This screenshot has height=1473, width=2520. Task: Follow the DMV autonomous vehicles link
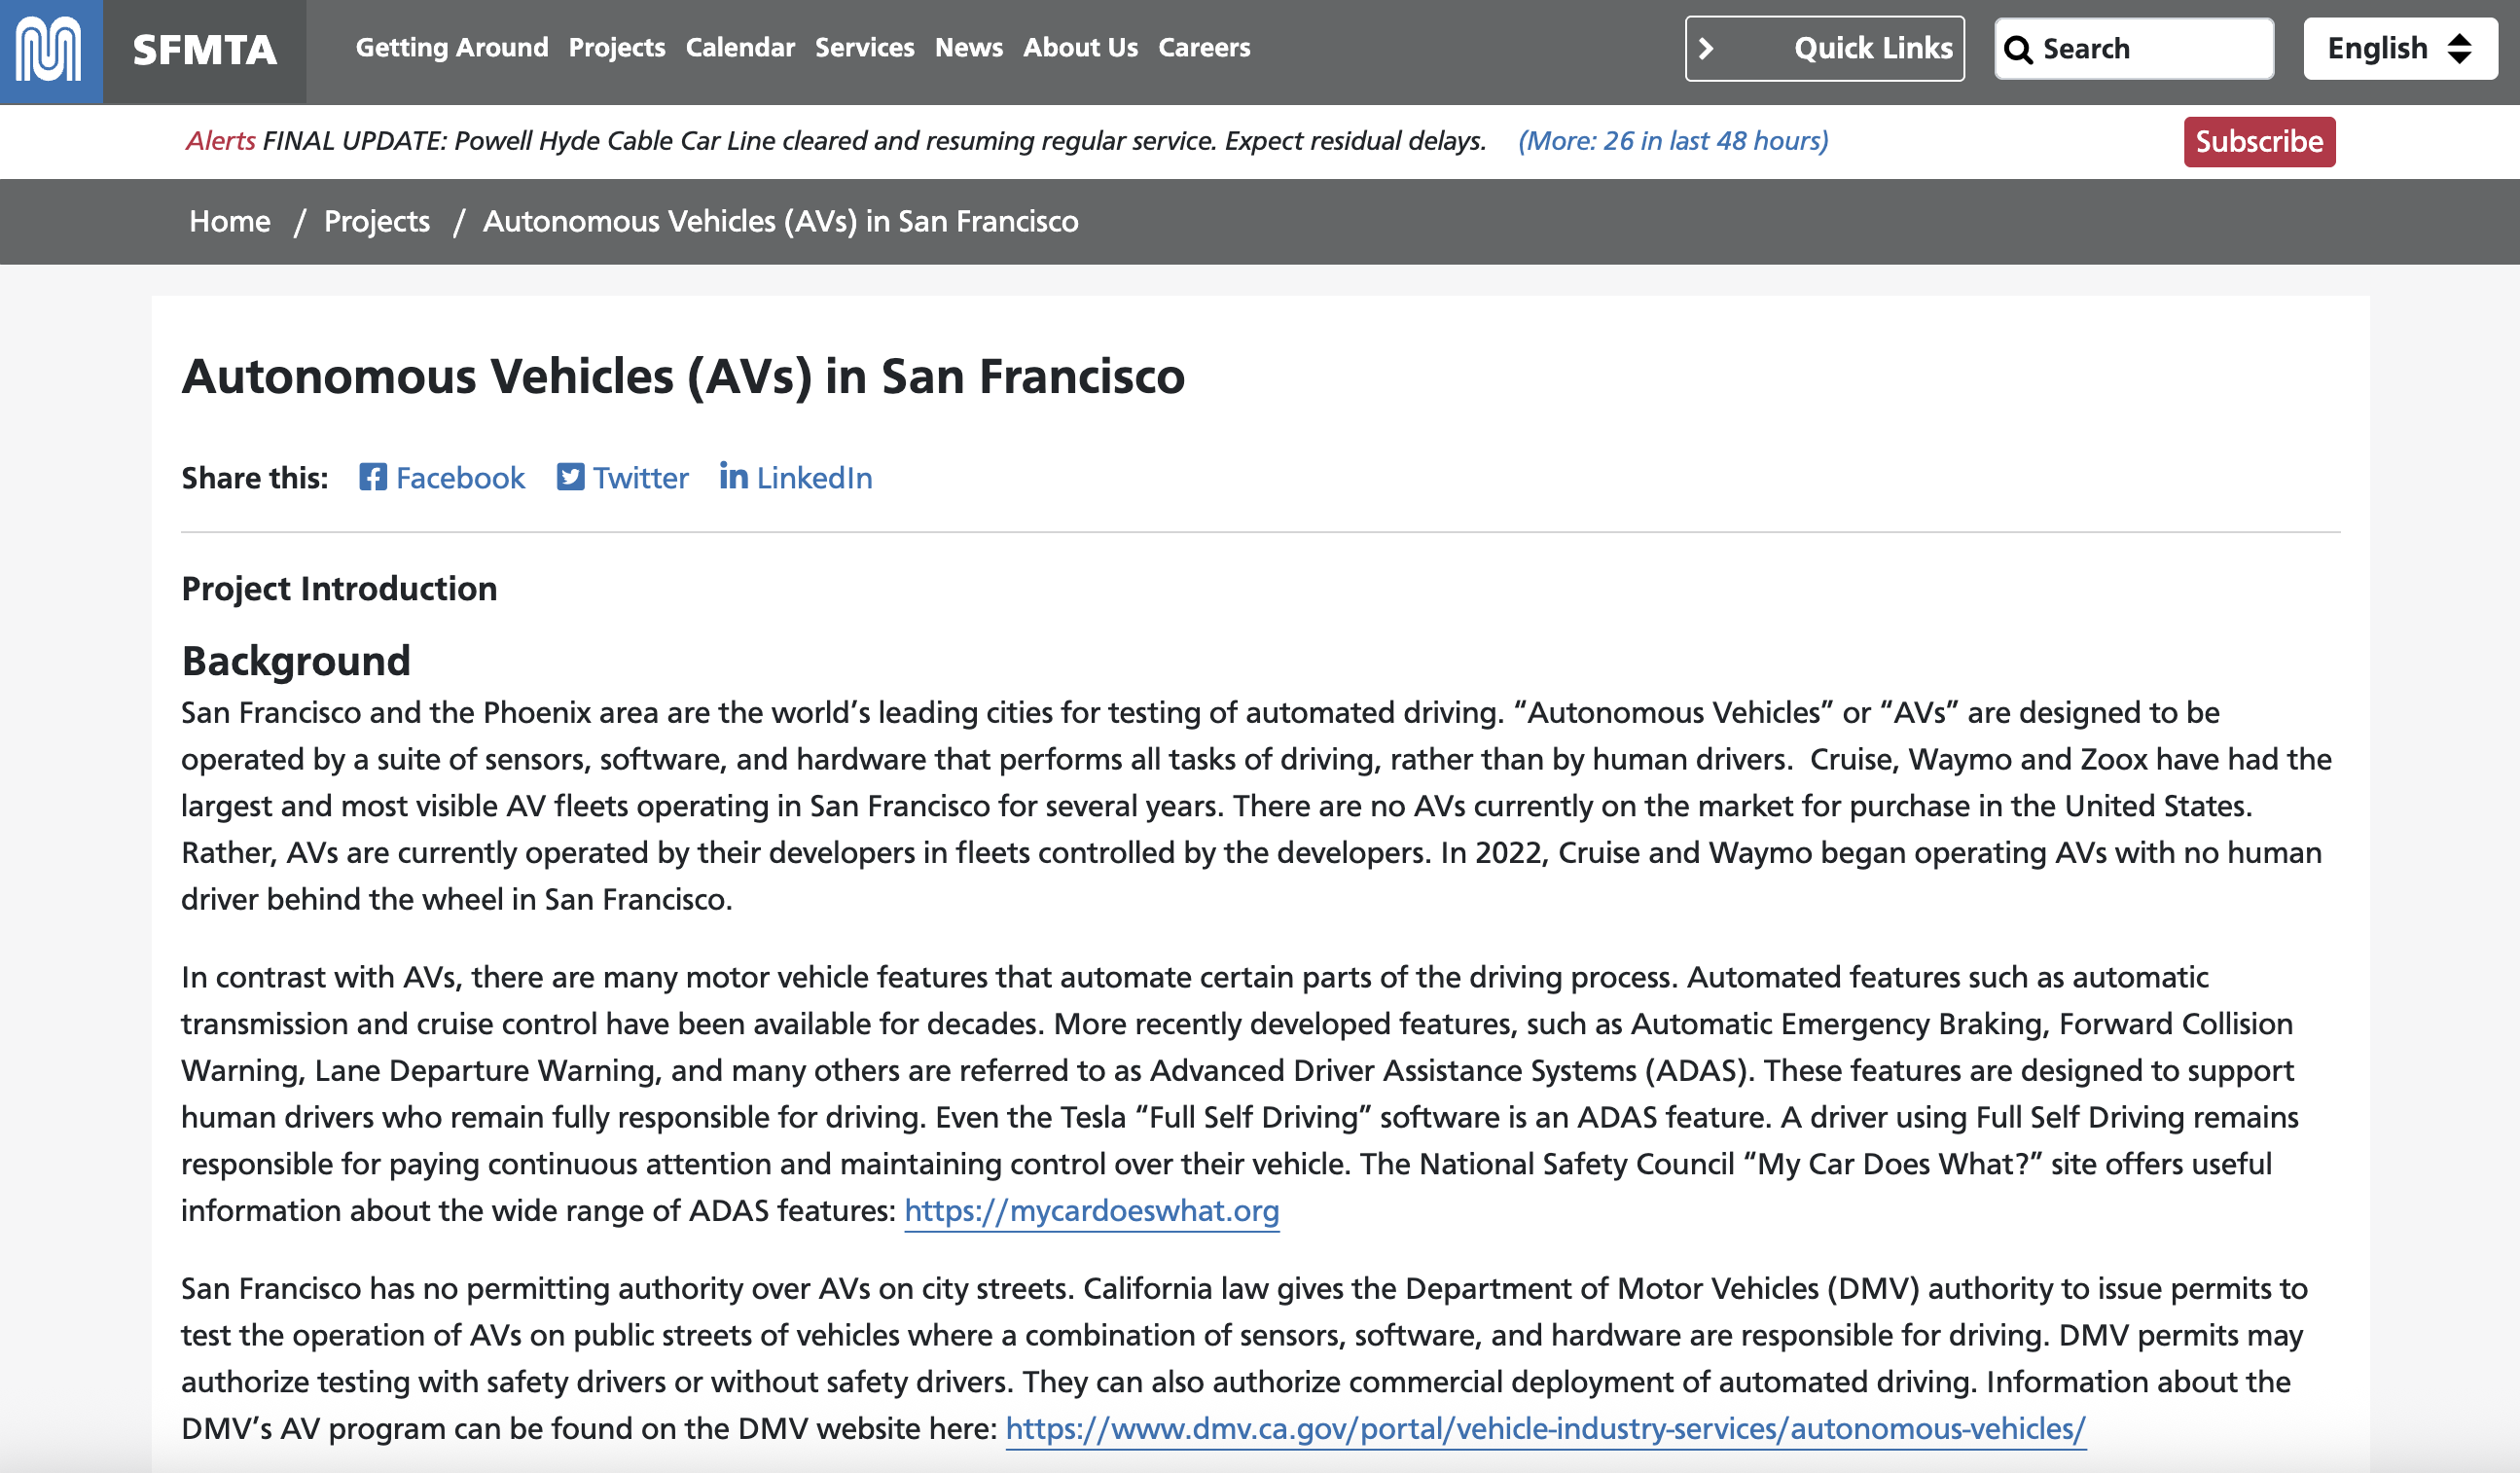click(x=1545, y=1429)
